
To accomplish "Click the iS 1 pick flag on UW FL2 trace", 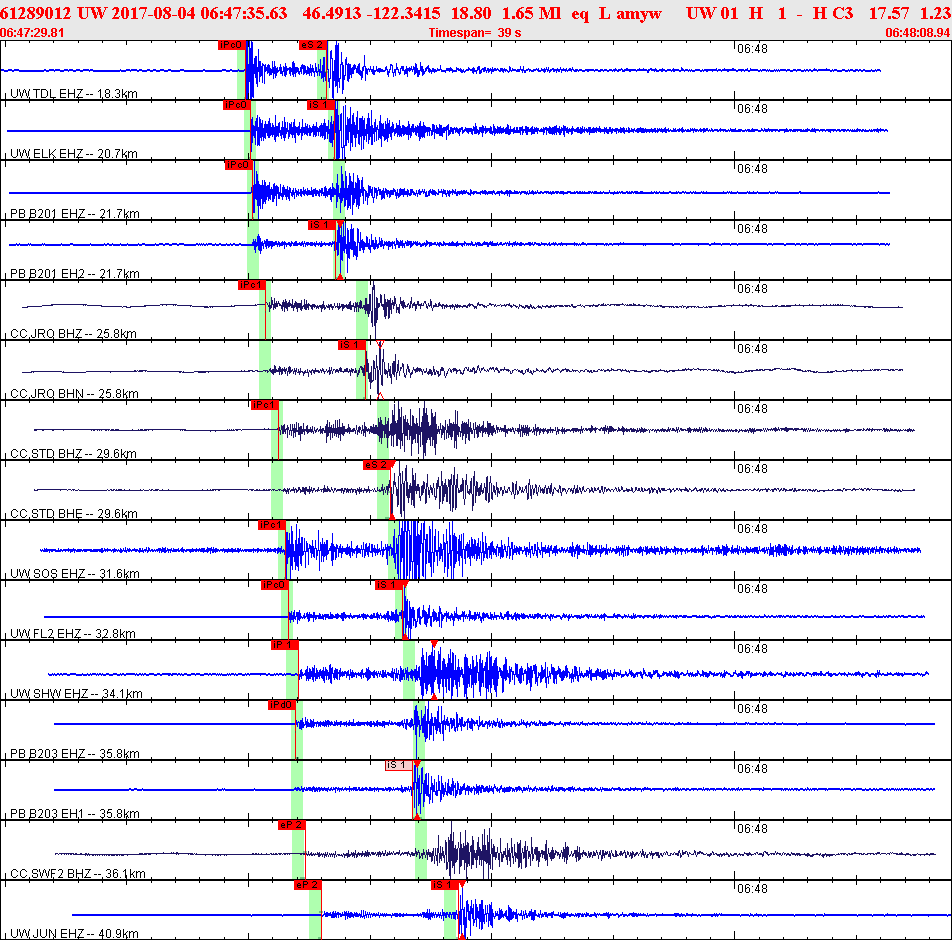I will (389, 585).
